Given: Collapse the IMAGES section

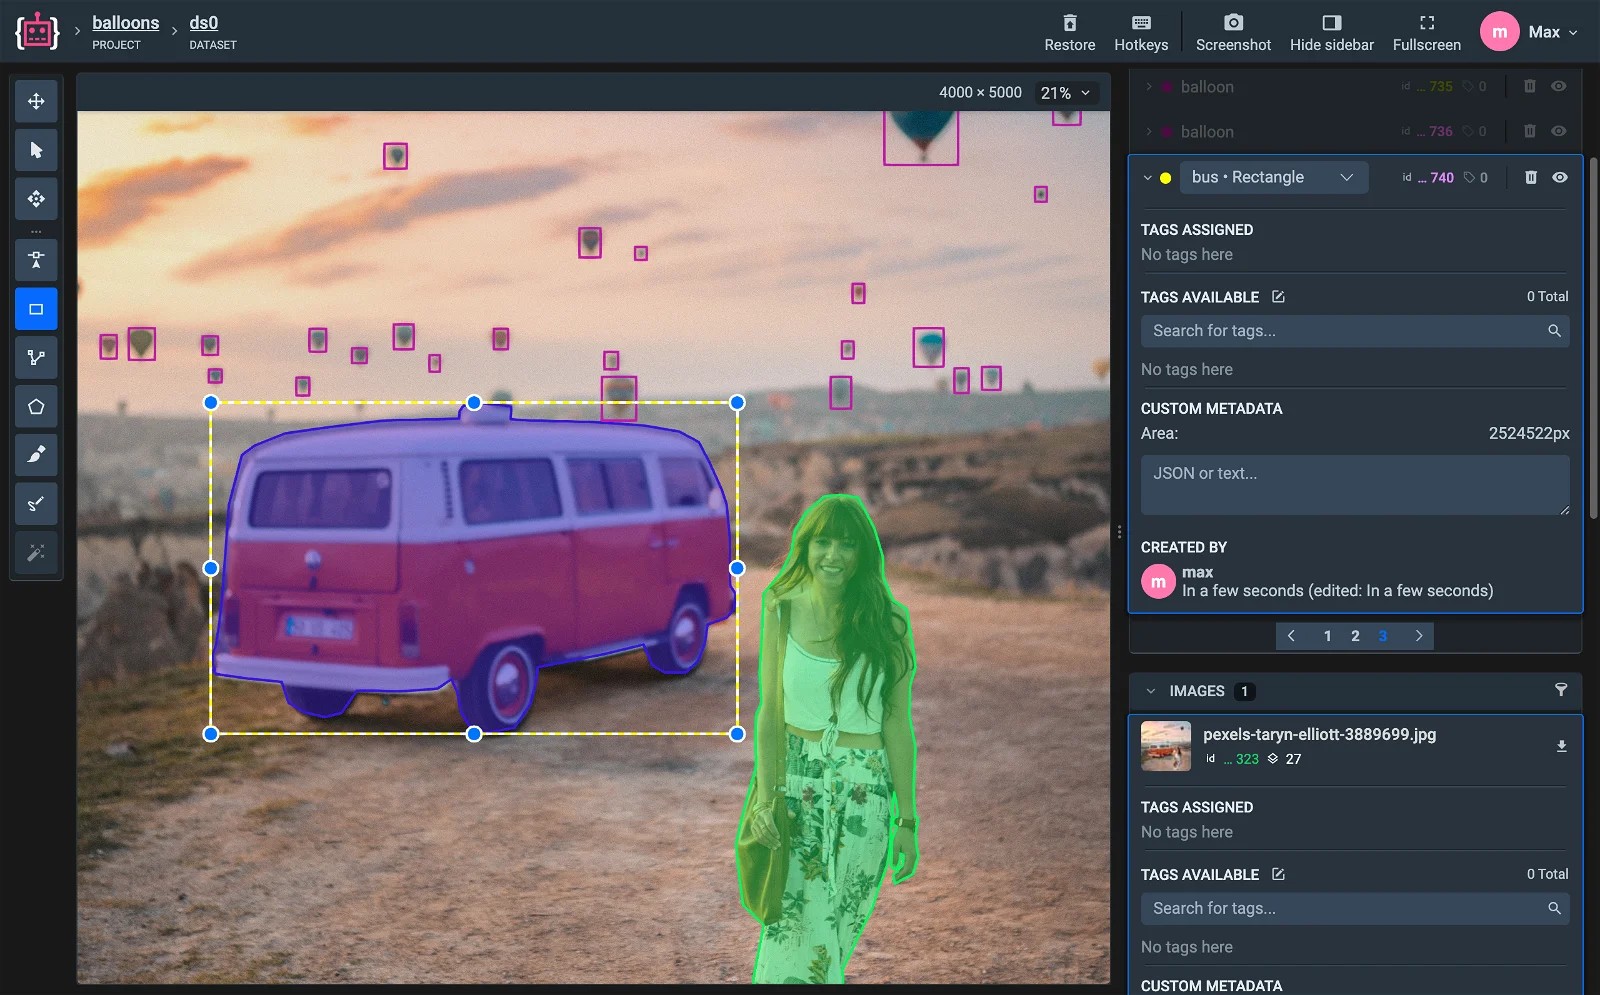Looking at the screenshot, I should [x=1151, y=691].
